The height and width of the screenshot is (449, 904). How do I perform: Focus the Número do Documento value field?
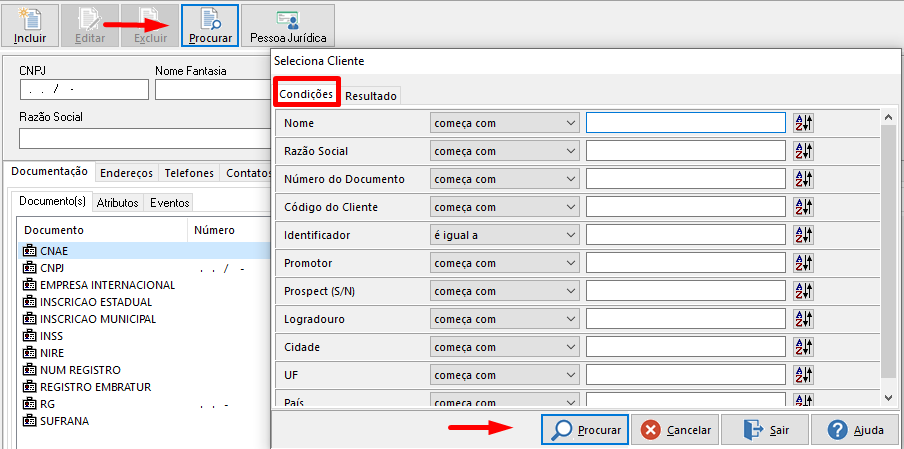pyautogui.click(x=685, y=179)
